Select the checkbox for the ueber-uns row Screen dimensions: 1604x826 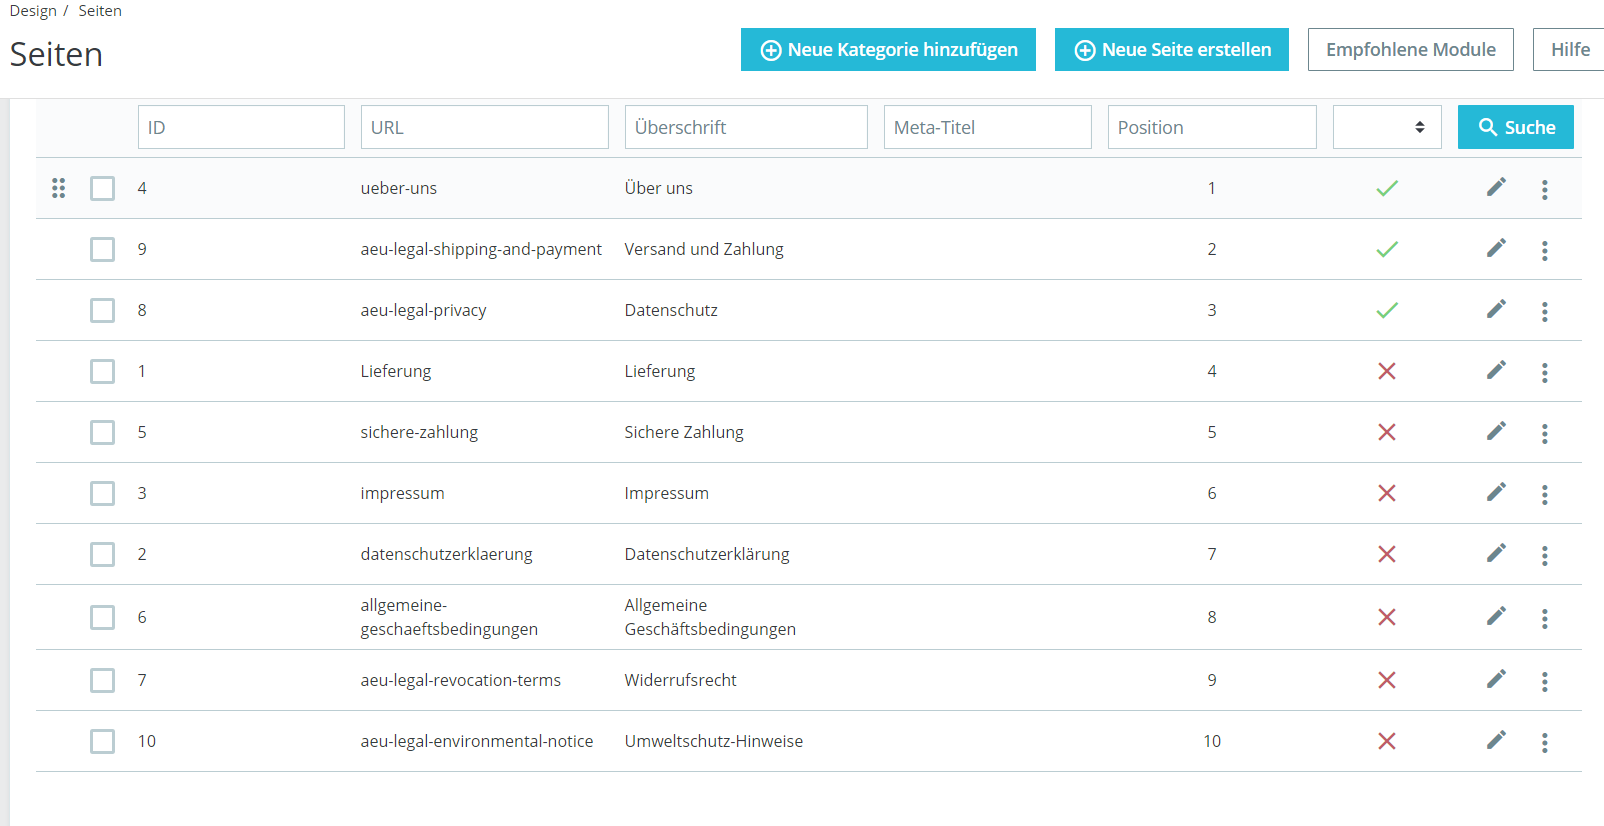click(103, 188)
